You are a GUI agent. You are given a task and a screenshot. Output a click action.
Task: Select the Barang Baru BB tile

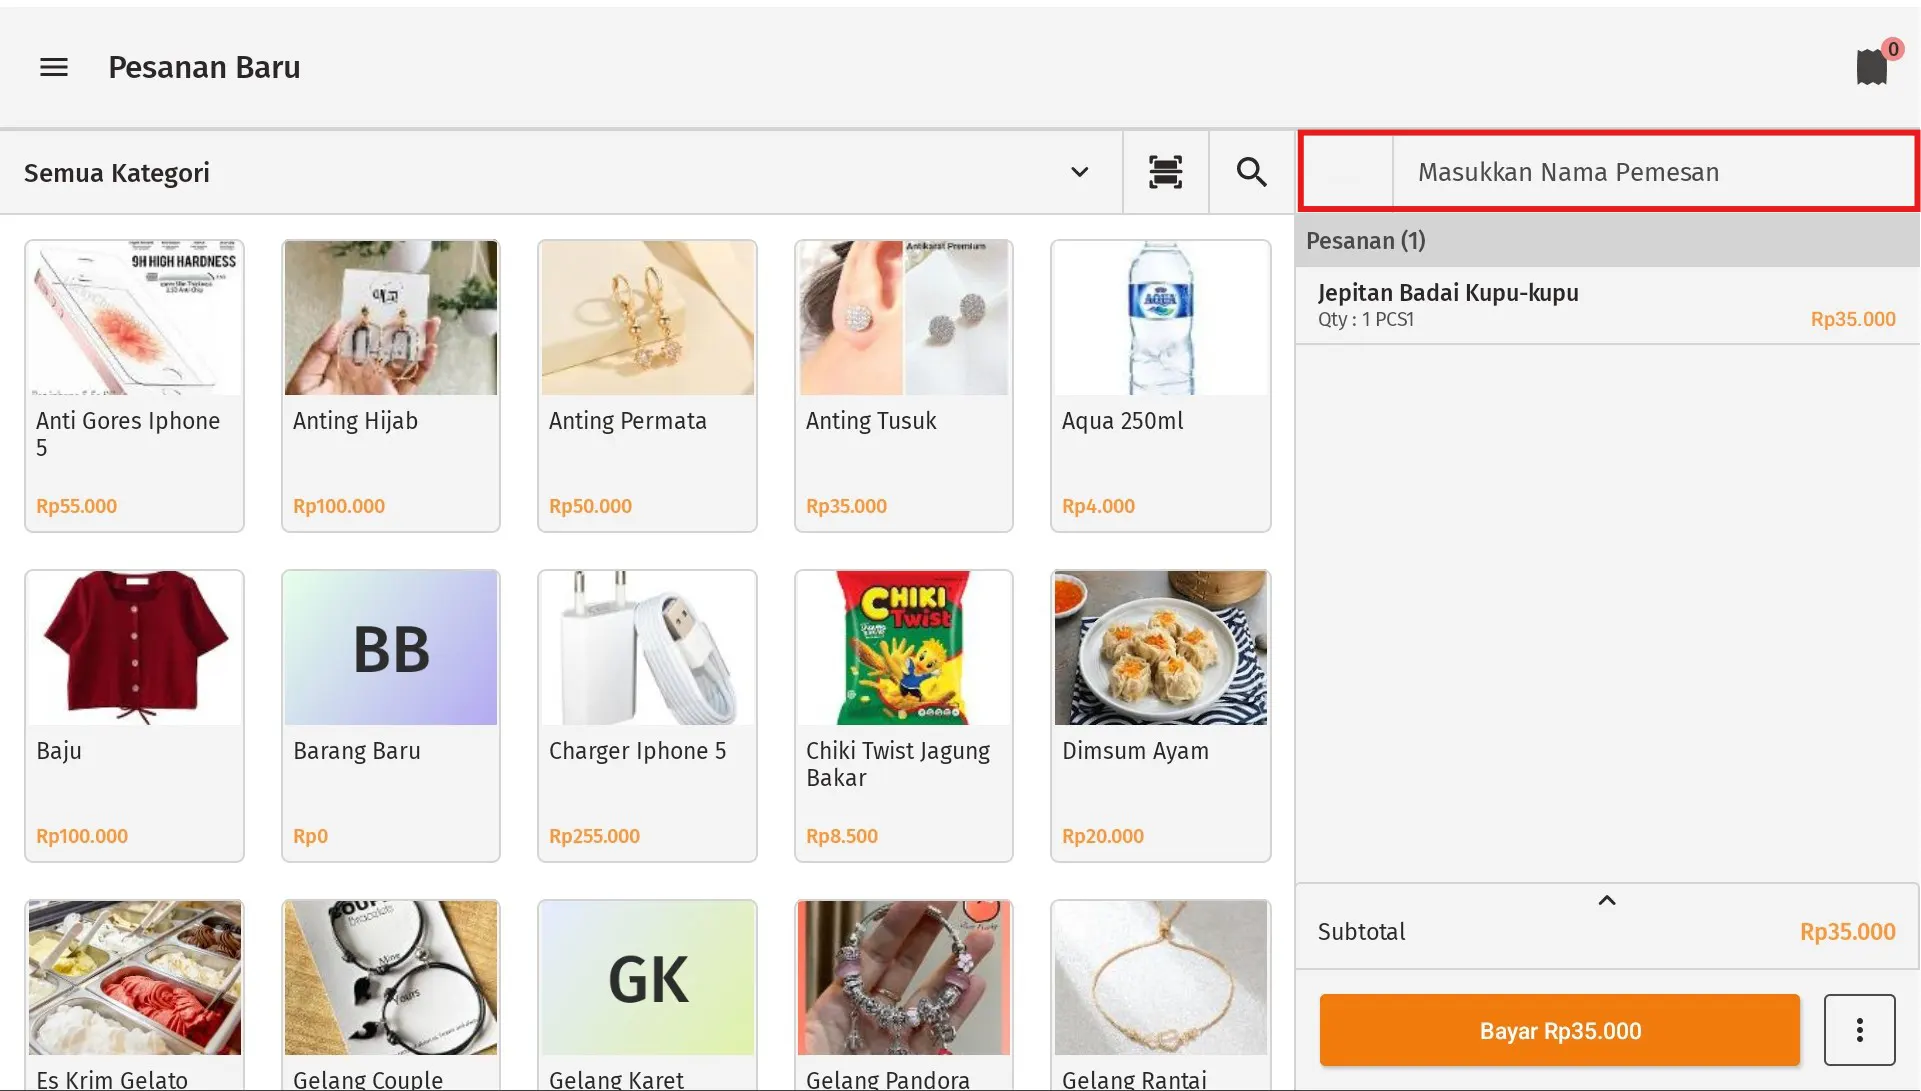(x=391, y=715)
